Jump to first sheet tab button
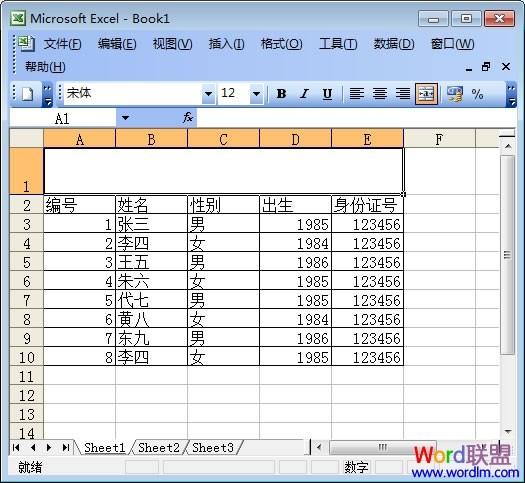The image size is (525, 483). [x=16, y=448]
